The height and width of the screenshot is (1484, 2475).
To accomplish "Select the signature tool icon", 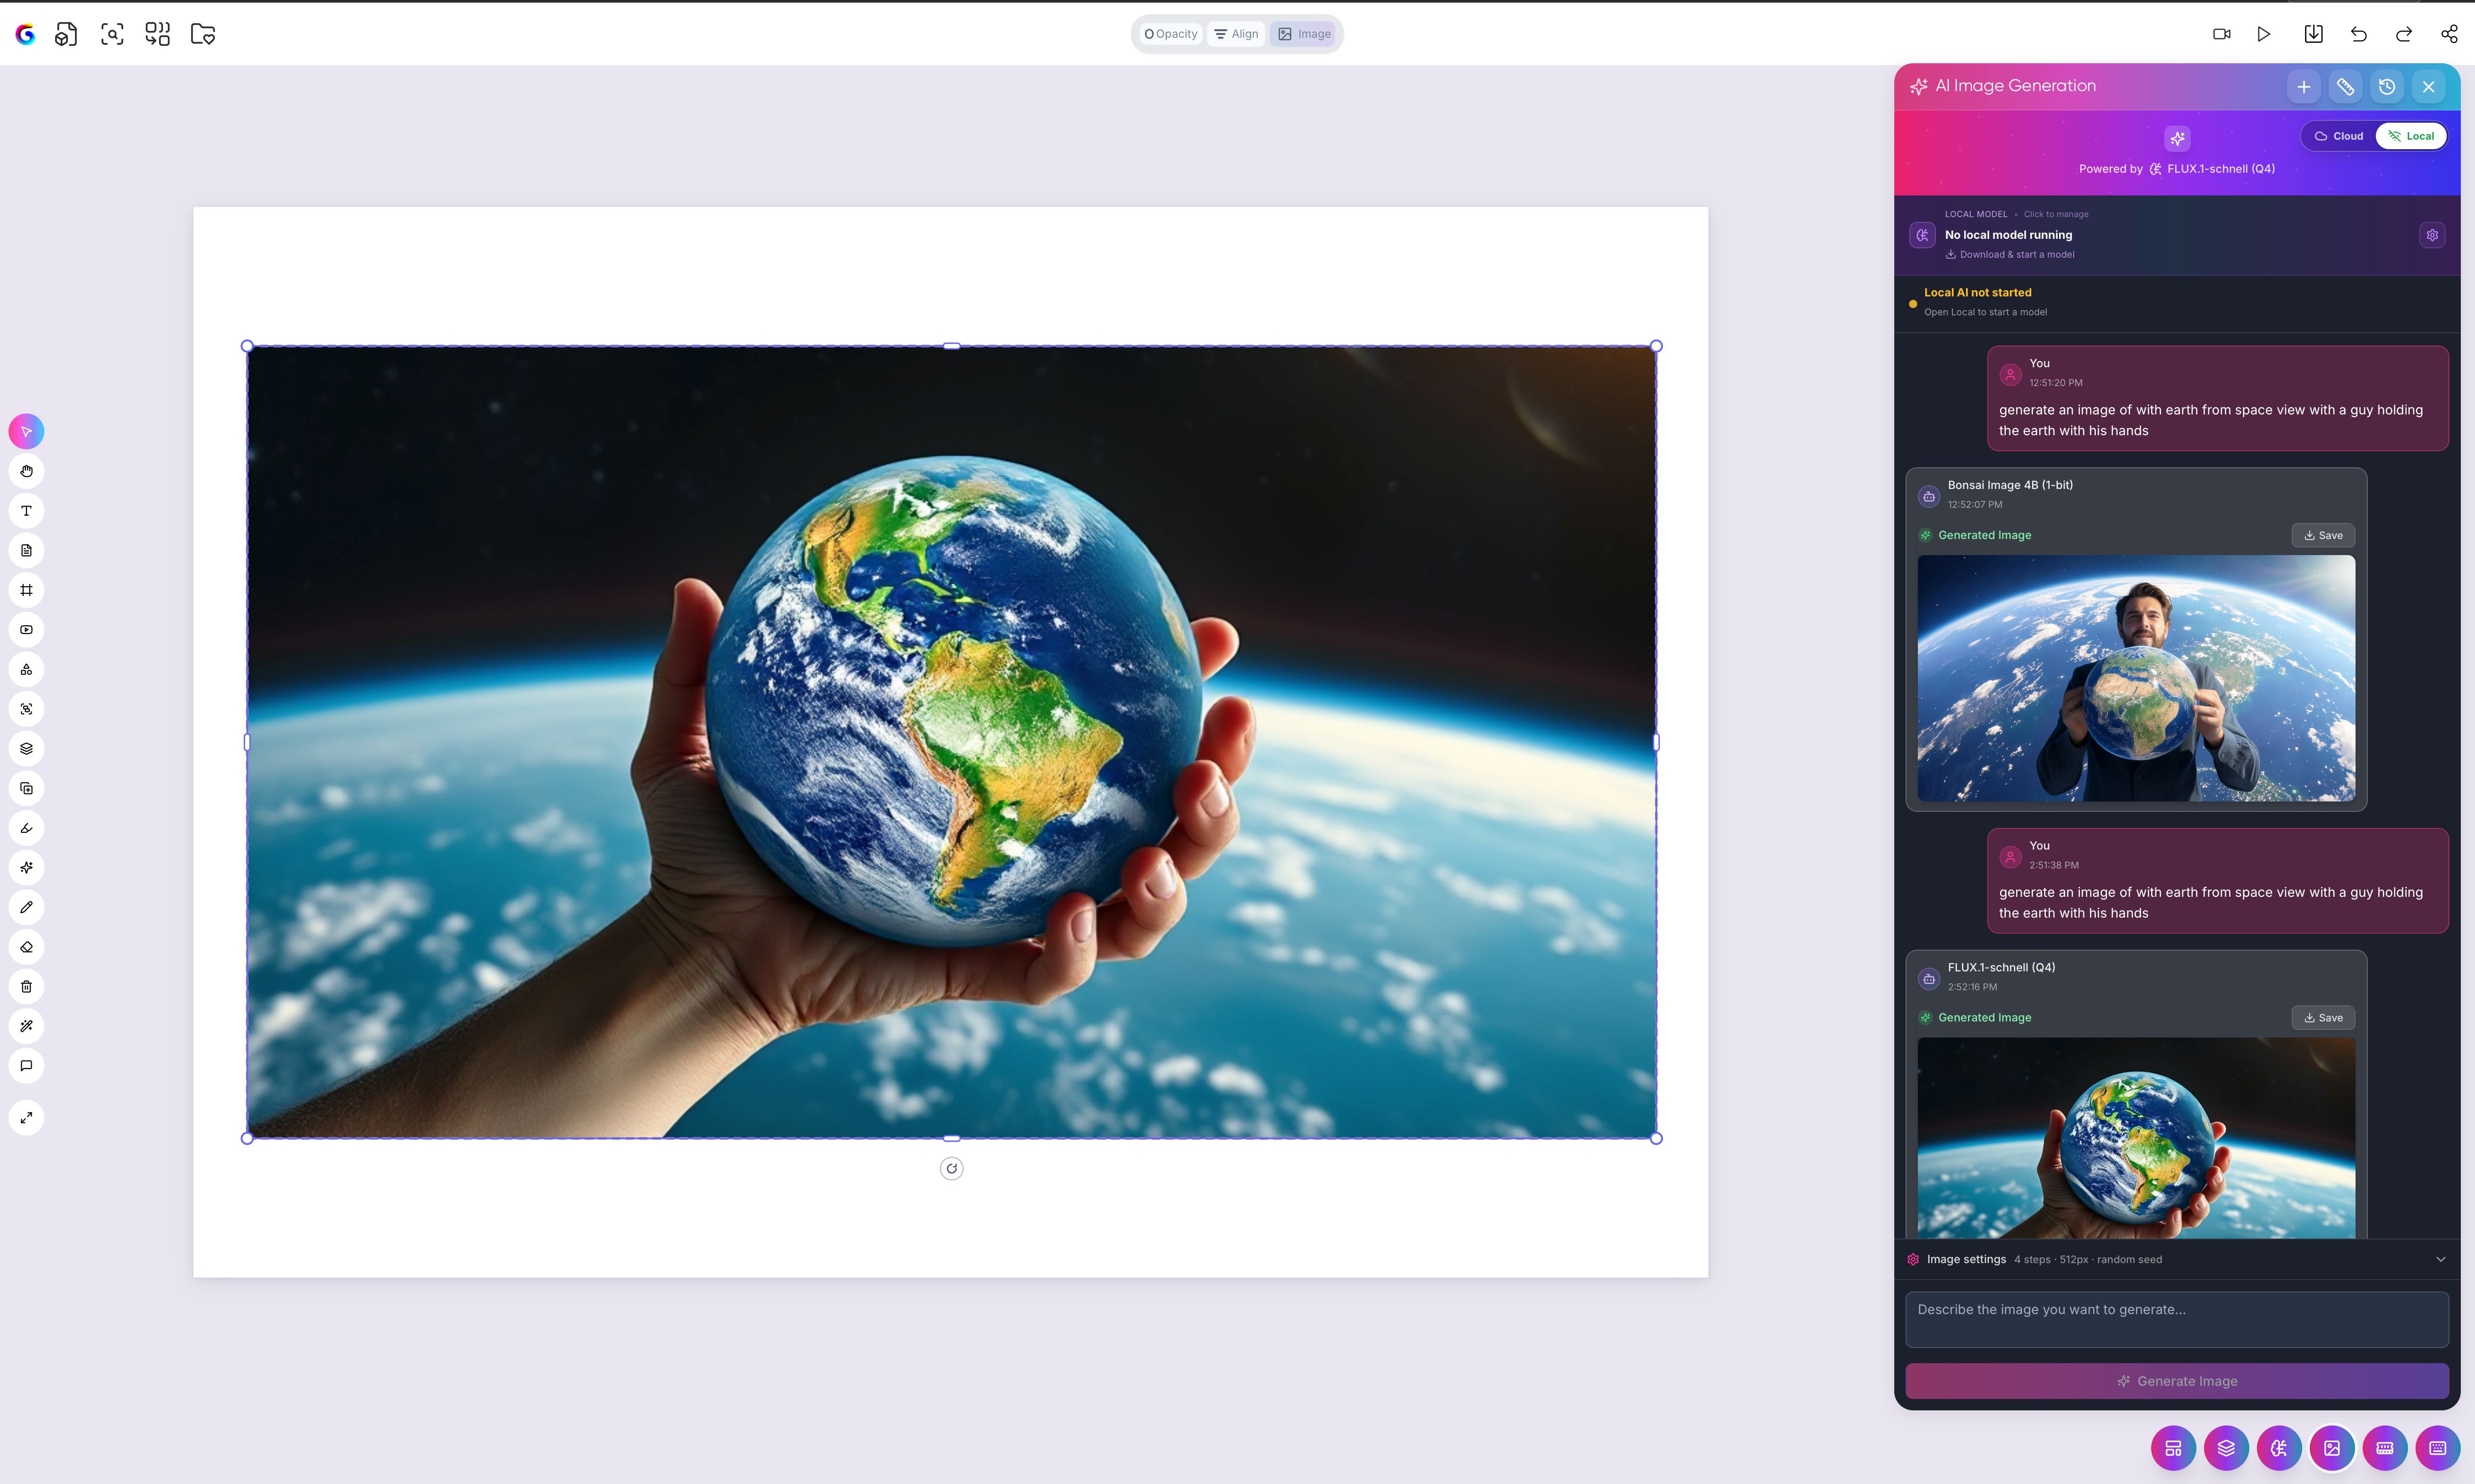I will [27, 828].
